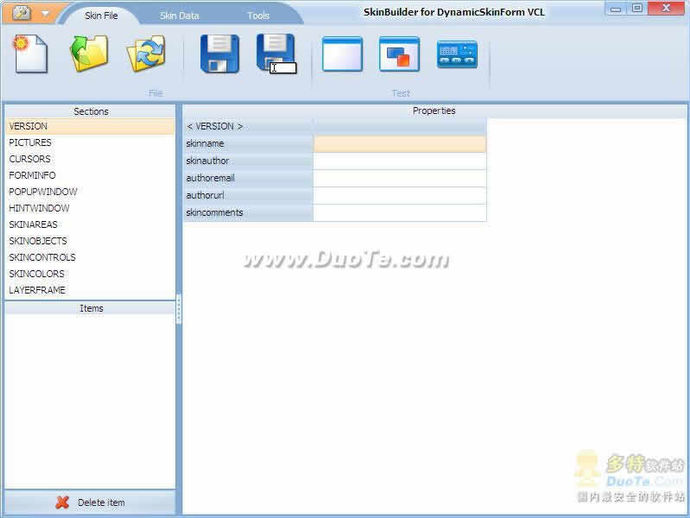Close the SkinBuilder window
Image resolution: width=690 pixels, height=518 pixels.
(666, 8)
